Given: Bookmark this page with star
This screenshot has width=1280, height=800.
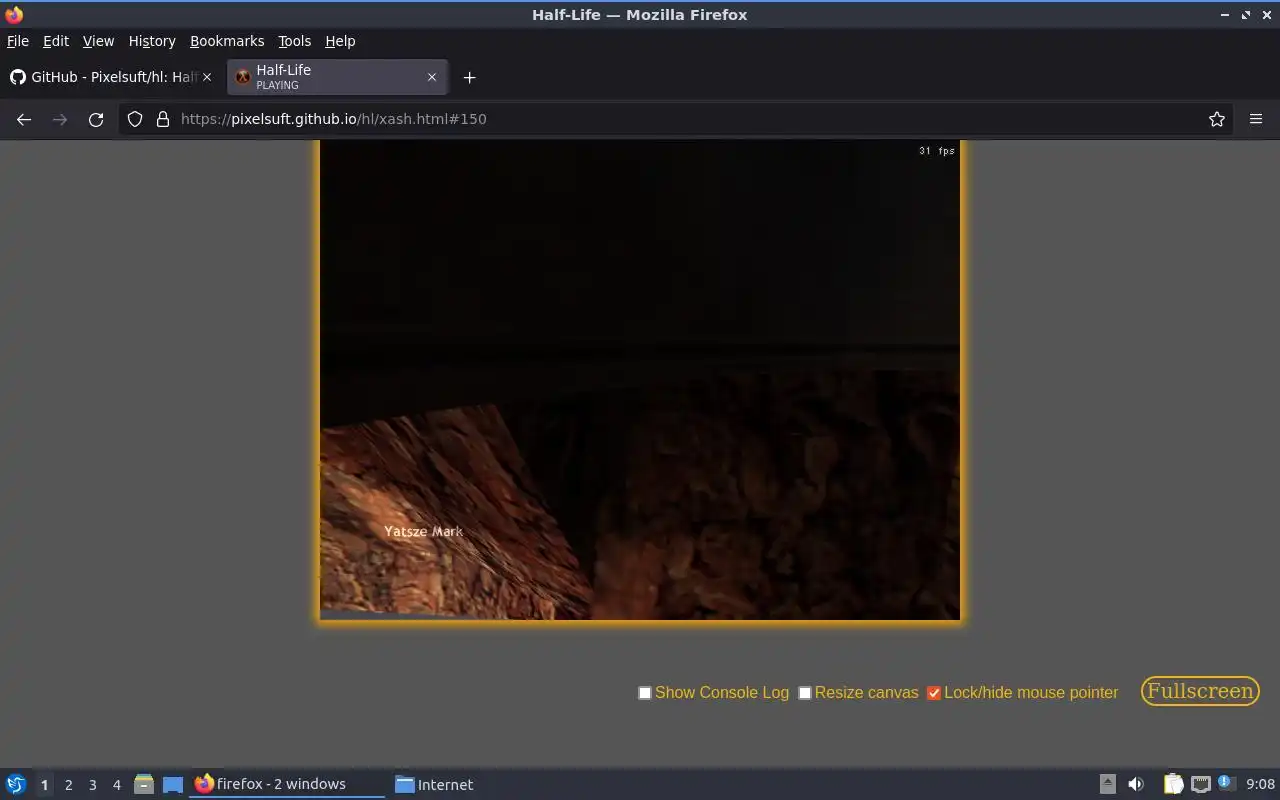Looking at the screenshot, I should coord(1217,119).
